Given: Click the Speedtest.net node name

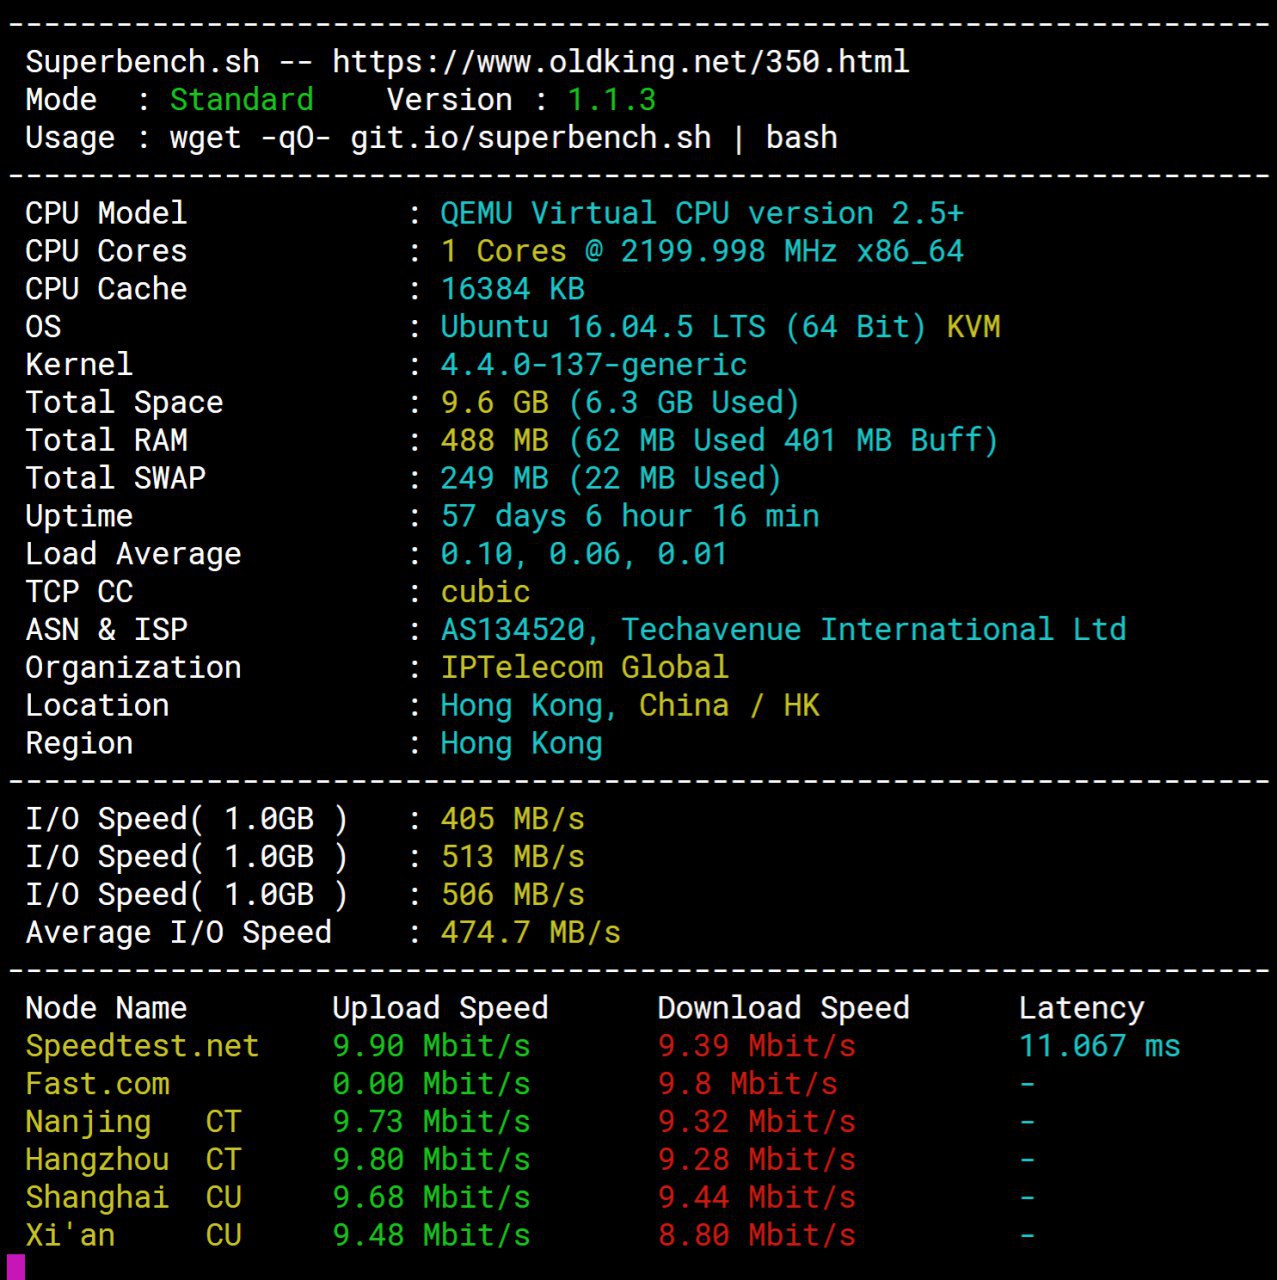Looking at the screenshot, I should pos(142,1046).
